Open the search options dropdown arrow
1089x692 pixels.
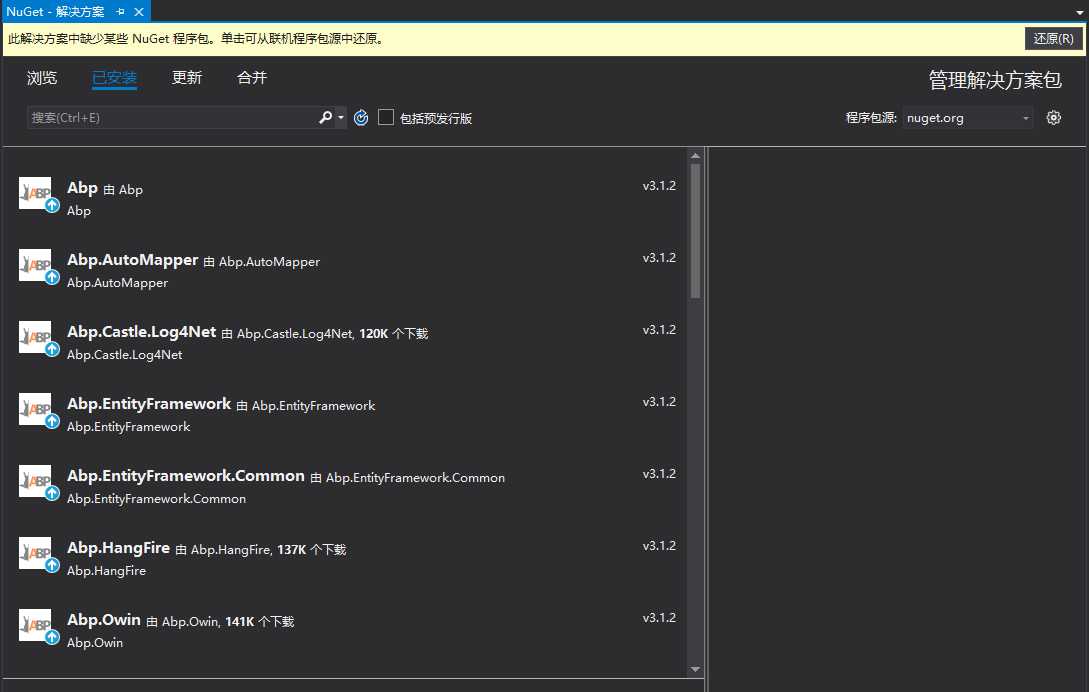[x=341, y=117]
